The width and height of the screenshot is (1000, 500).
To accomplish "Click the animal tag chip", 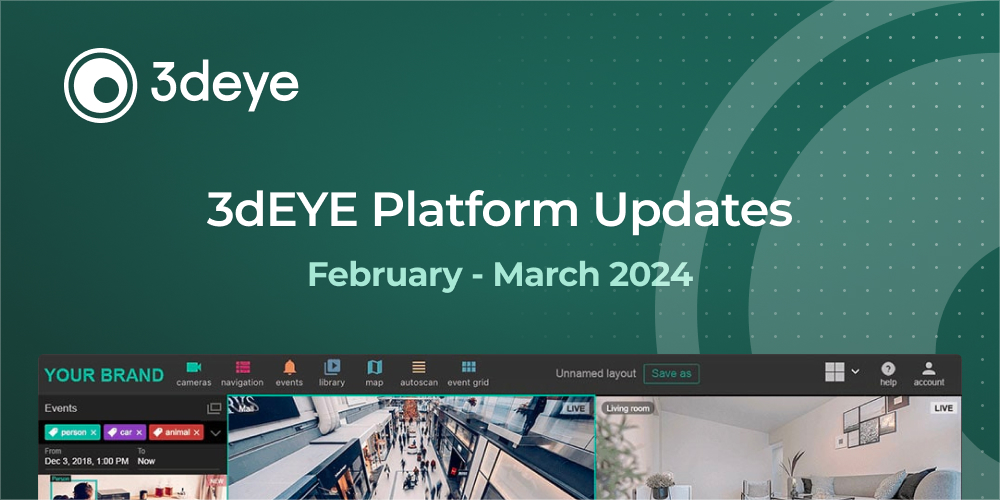I will point(176,432).
